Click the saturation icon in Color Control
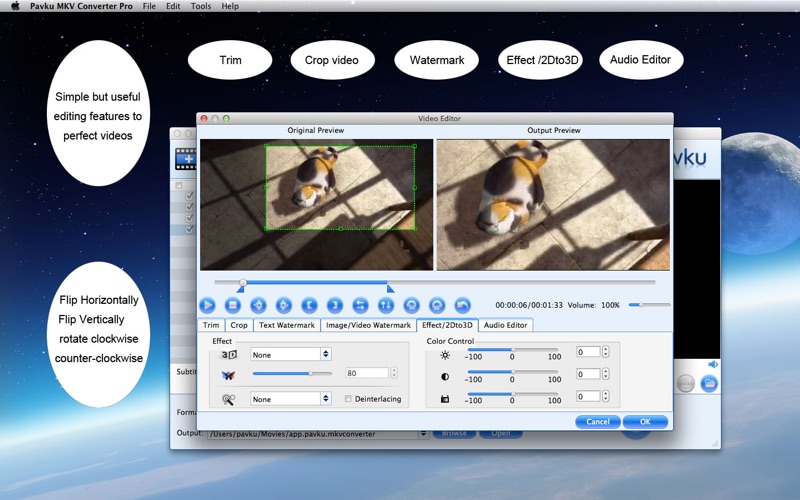This screenshot has width=800, height=500. (x=445, y=399)
